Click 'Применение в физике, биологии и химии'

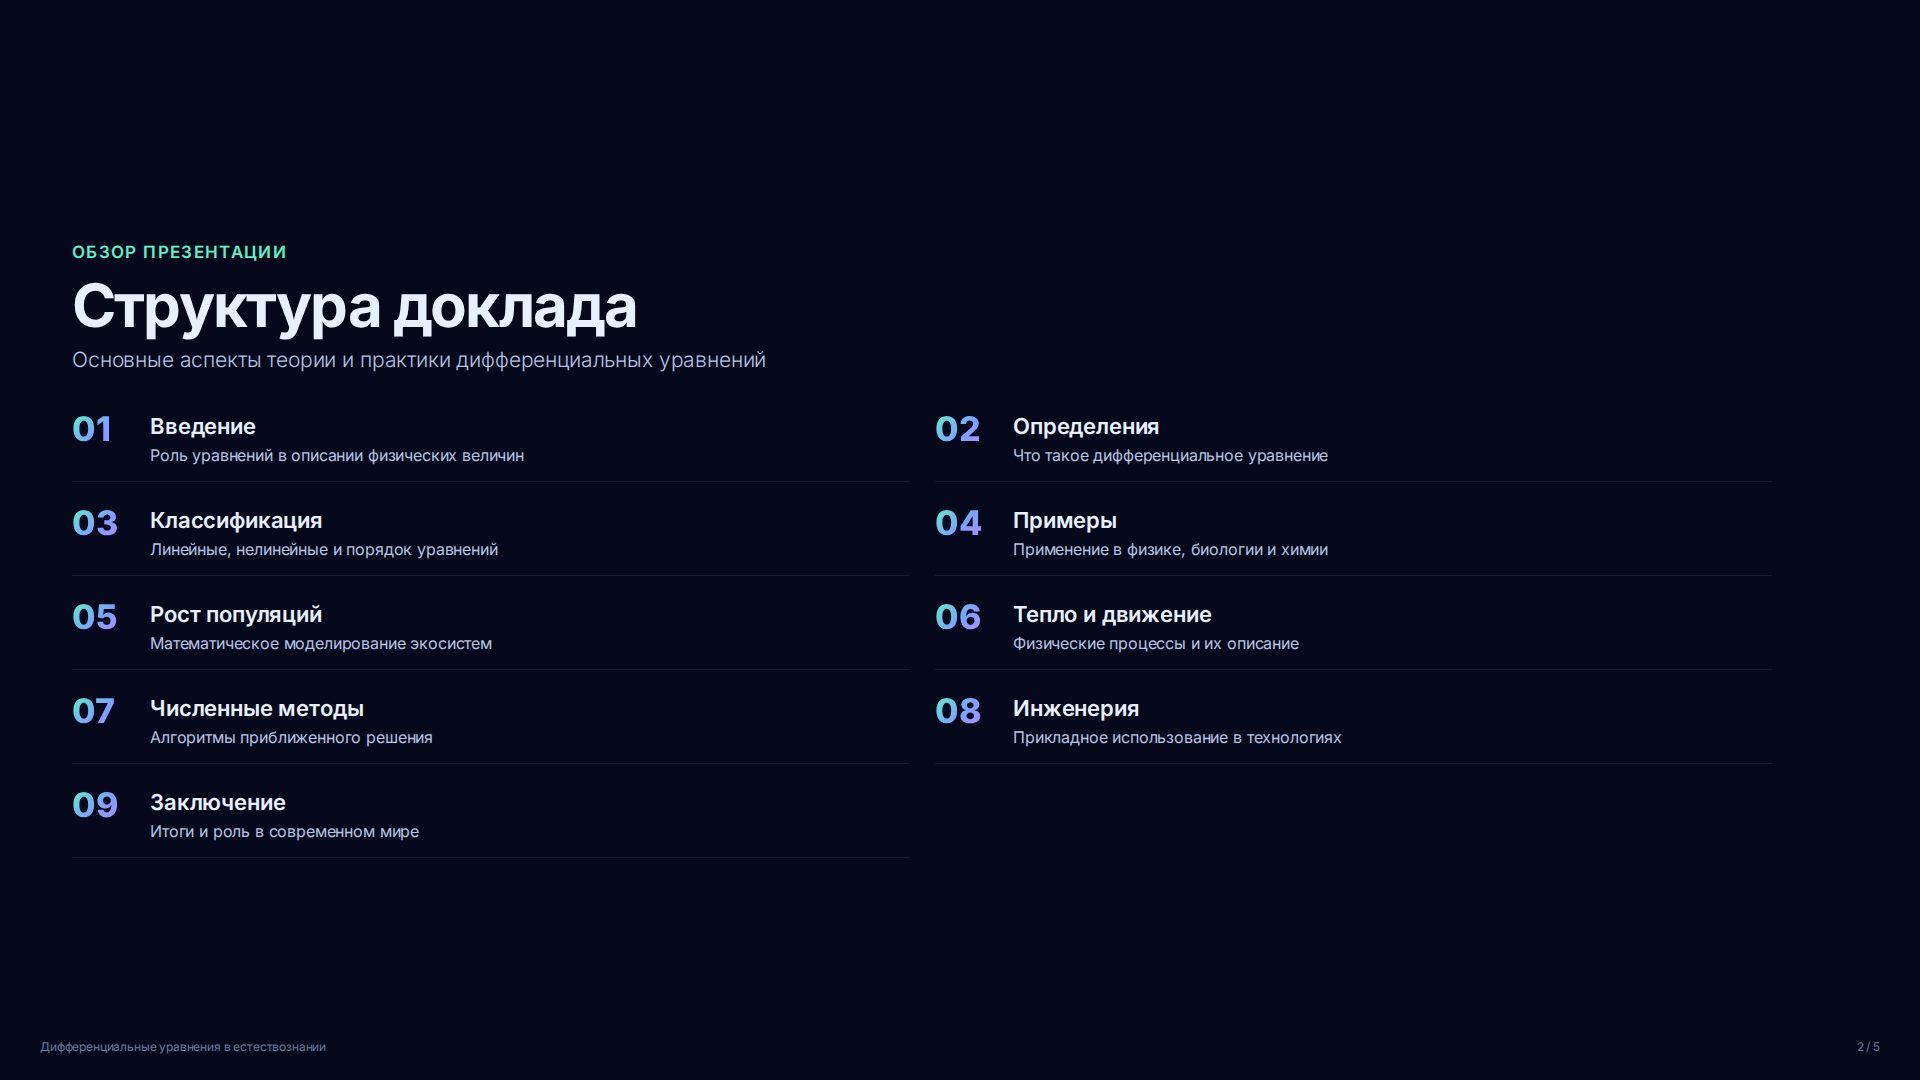tap(1170, 550)
